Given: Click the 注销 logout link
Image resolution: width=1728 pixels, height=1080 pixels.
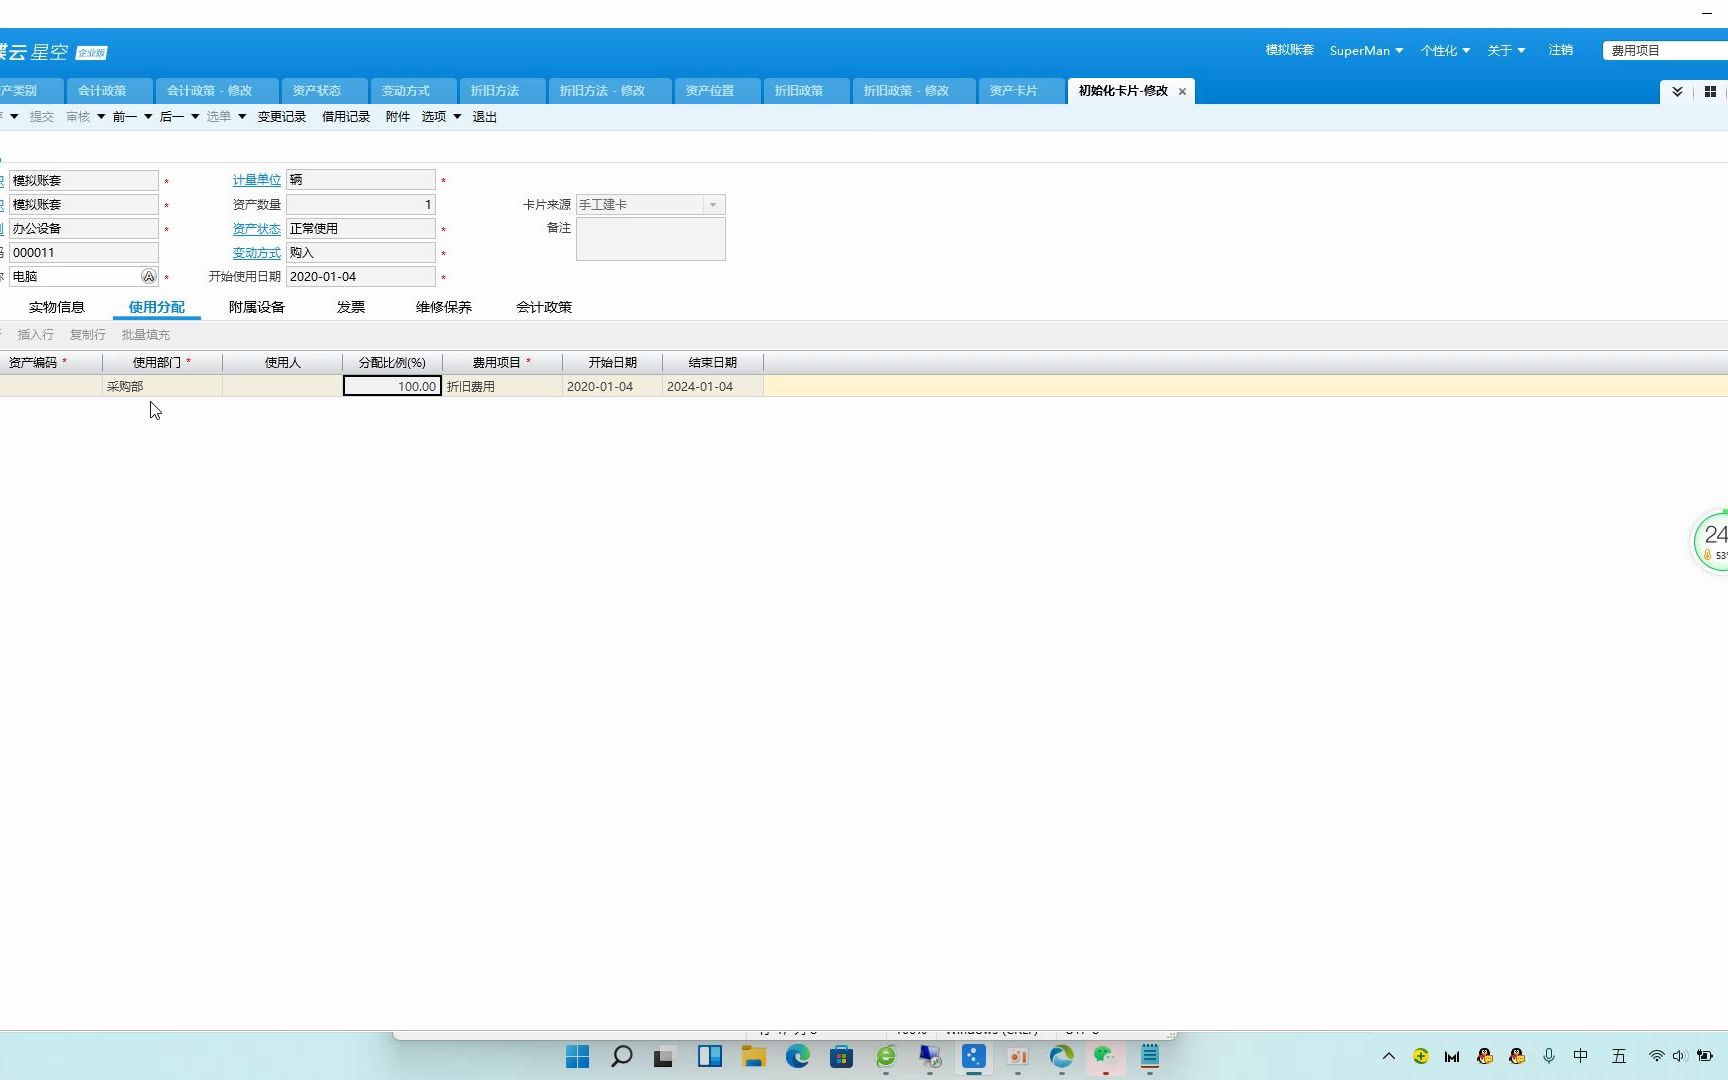Looking at the screenshot, I should click(x=1560, y=50).
